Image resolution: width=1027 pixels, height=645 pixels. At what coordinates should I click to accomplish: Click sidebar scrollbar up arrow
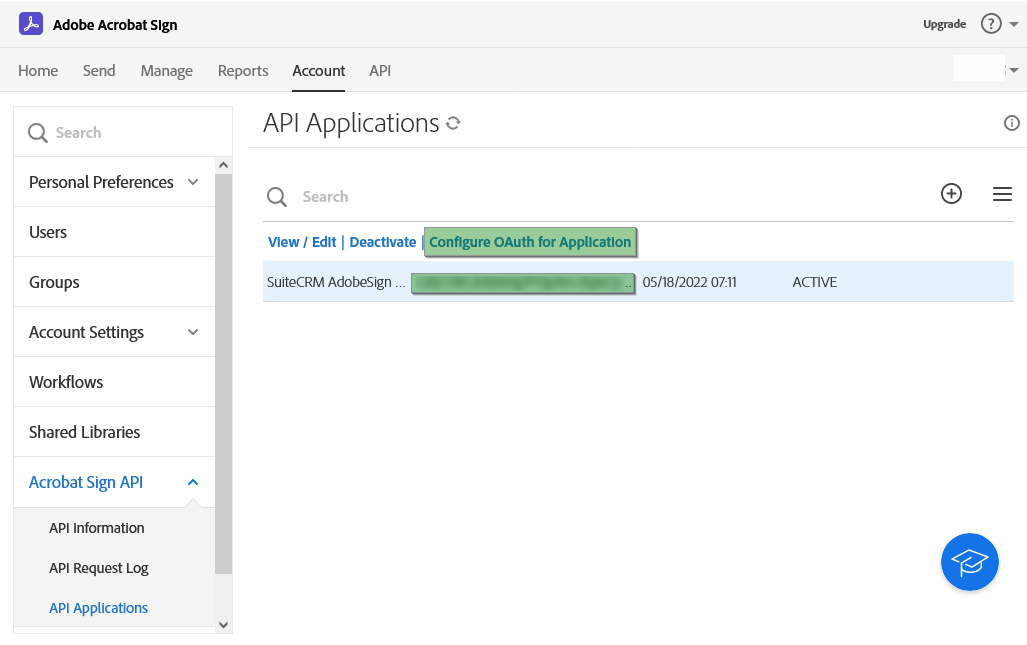(x=223, y=165)
